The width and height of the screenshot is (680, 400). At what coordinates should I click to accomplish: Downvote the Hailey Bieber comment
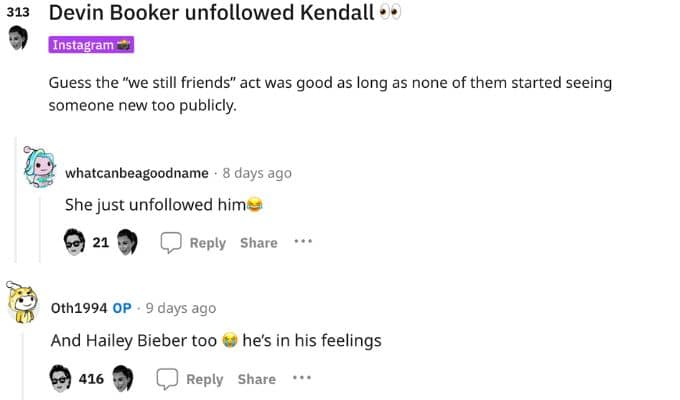[x=124, y=379]
